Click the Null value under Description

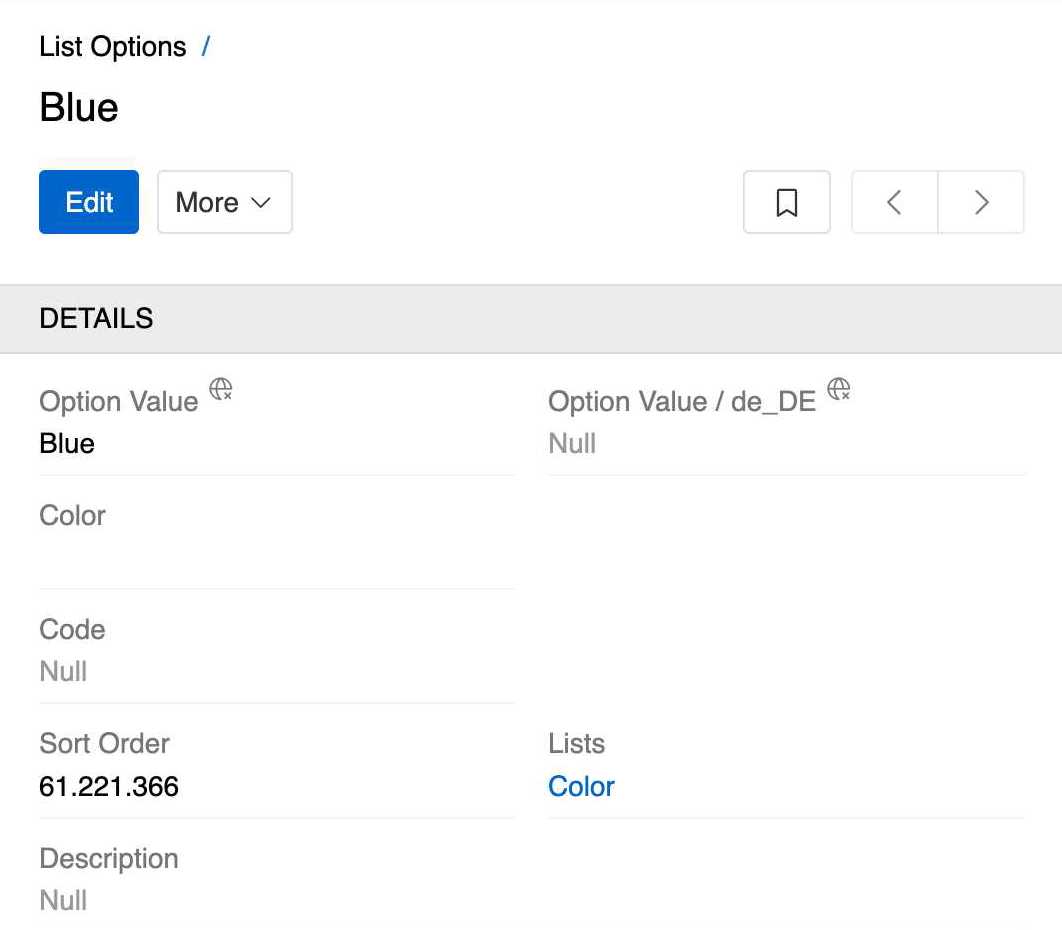click(x=63, y=900)
